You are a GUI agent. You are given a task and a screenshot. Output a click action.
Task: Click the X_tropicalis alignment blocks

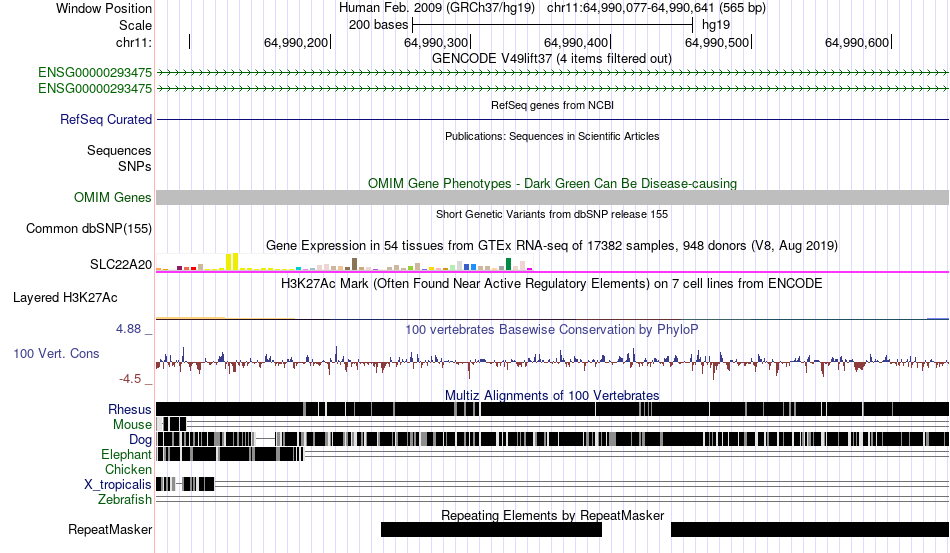pyautogui.click(x=185, y=484)
